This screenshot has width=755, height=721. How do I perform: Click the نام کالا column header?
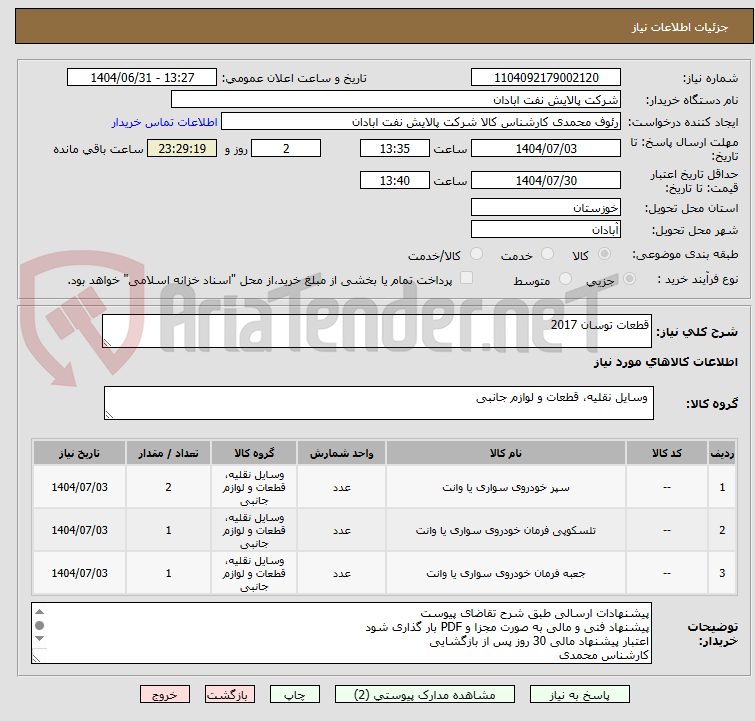506,453
